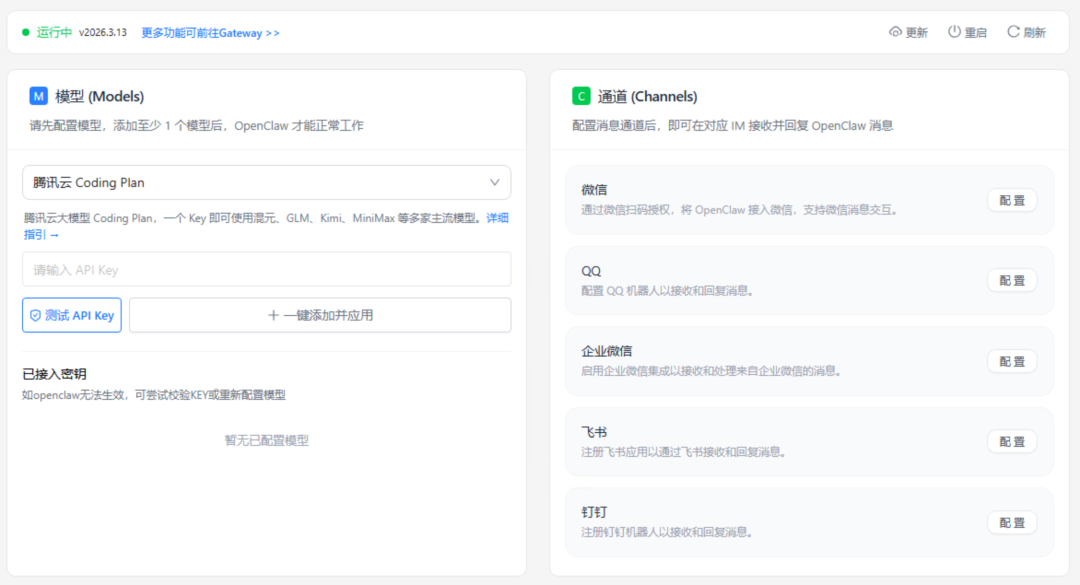Click the blue M Models panel icon
The width and height of the screenshot is (1080, 585).
(38, 95)
